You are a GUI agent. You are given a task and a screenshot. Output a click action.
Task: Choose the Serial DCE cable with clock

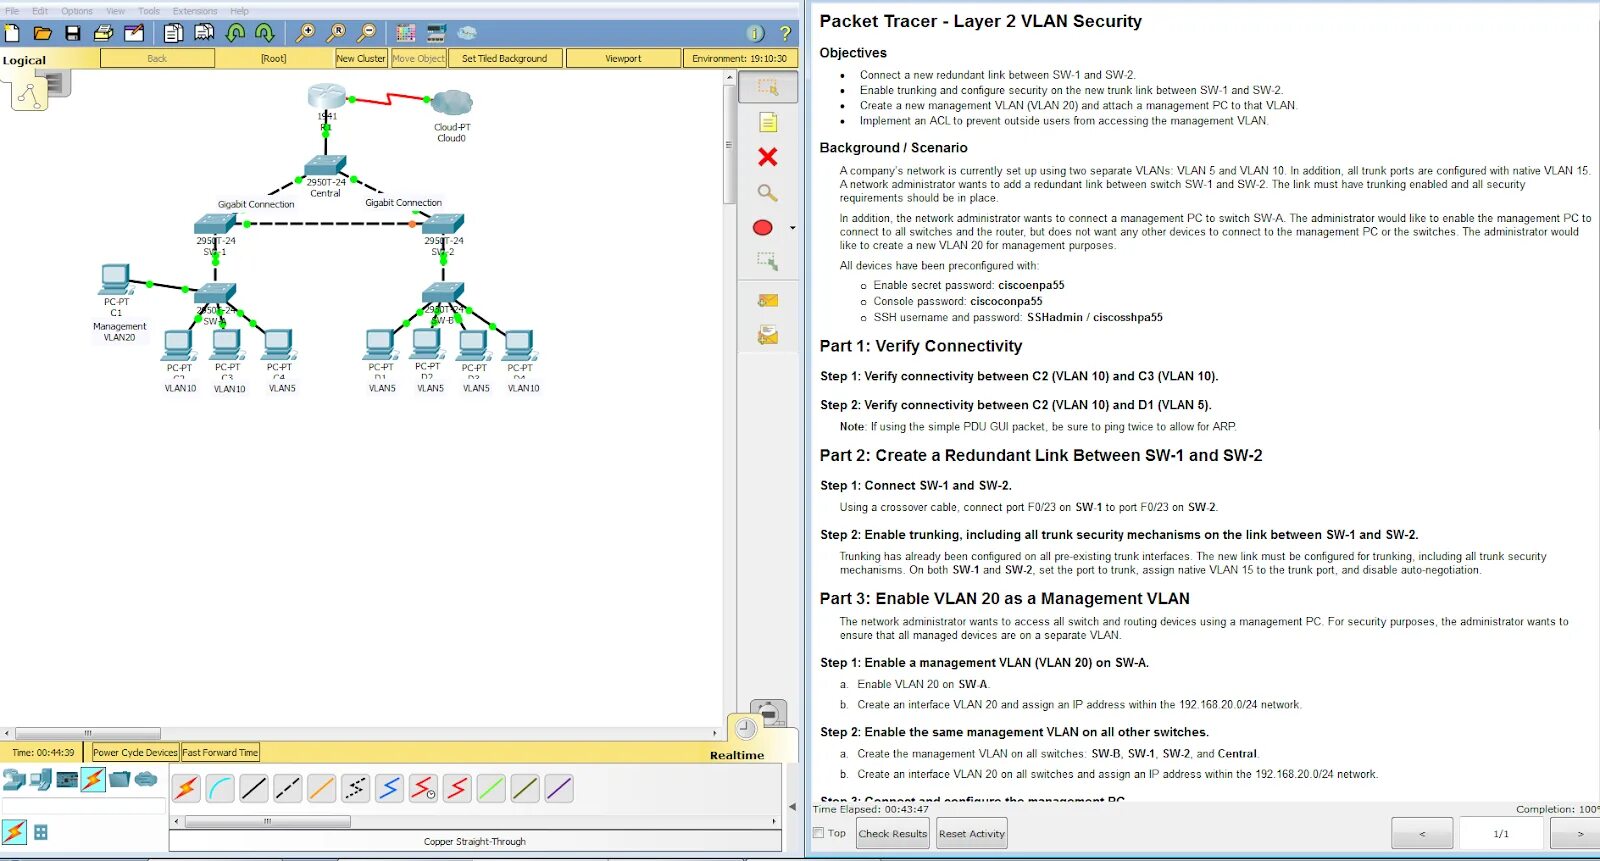pos(424,788)
